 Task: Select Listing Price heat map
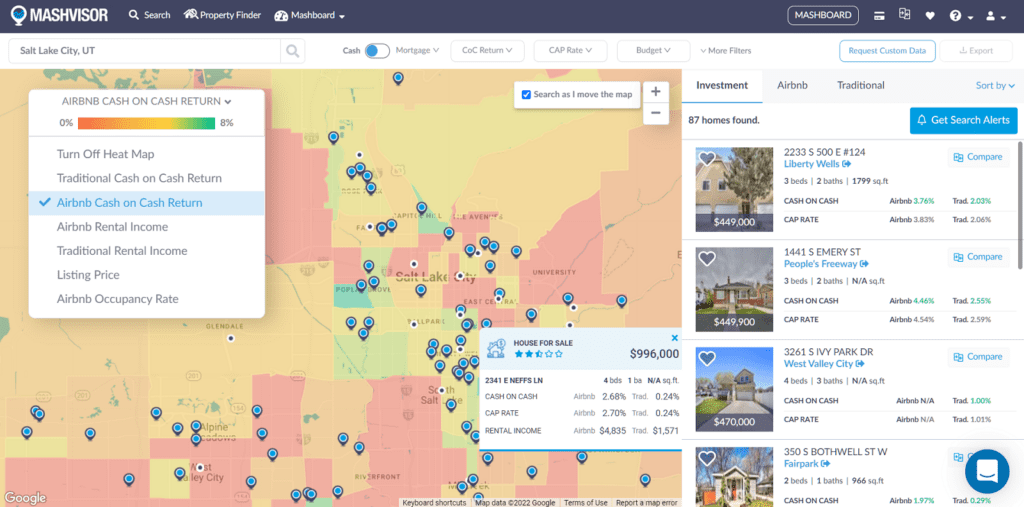(x=146, y=275)
